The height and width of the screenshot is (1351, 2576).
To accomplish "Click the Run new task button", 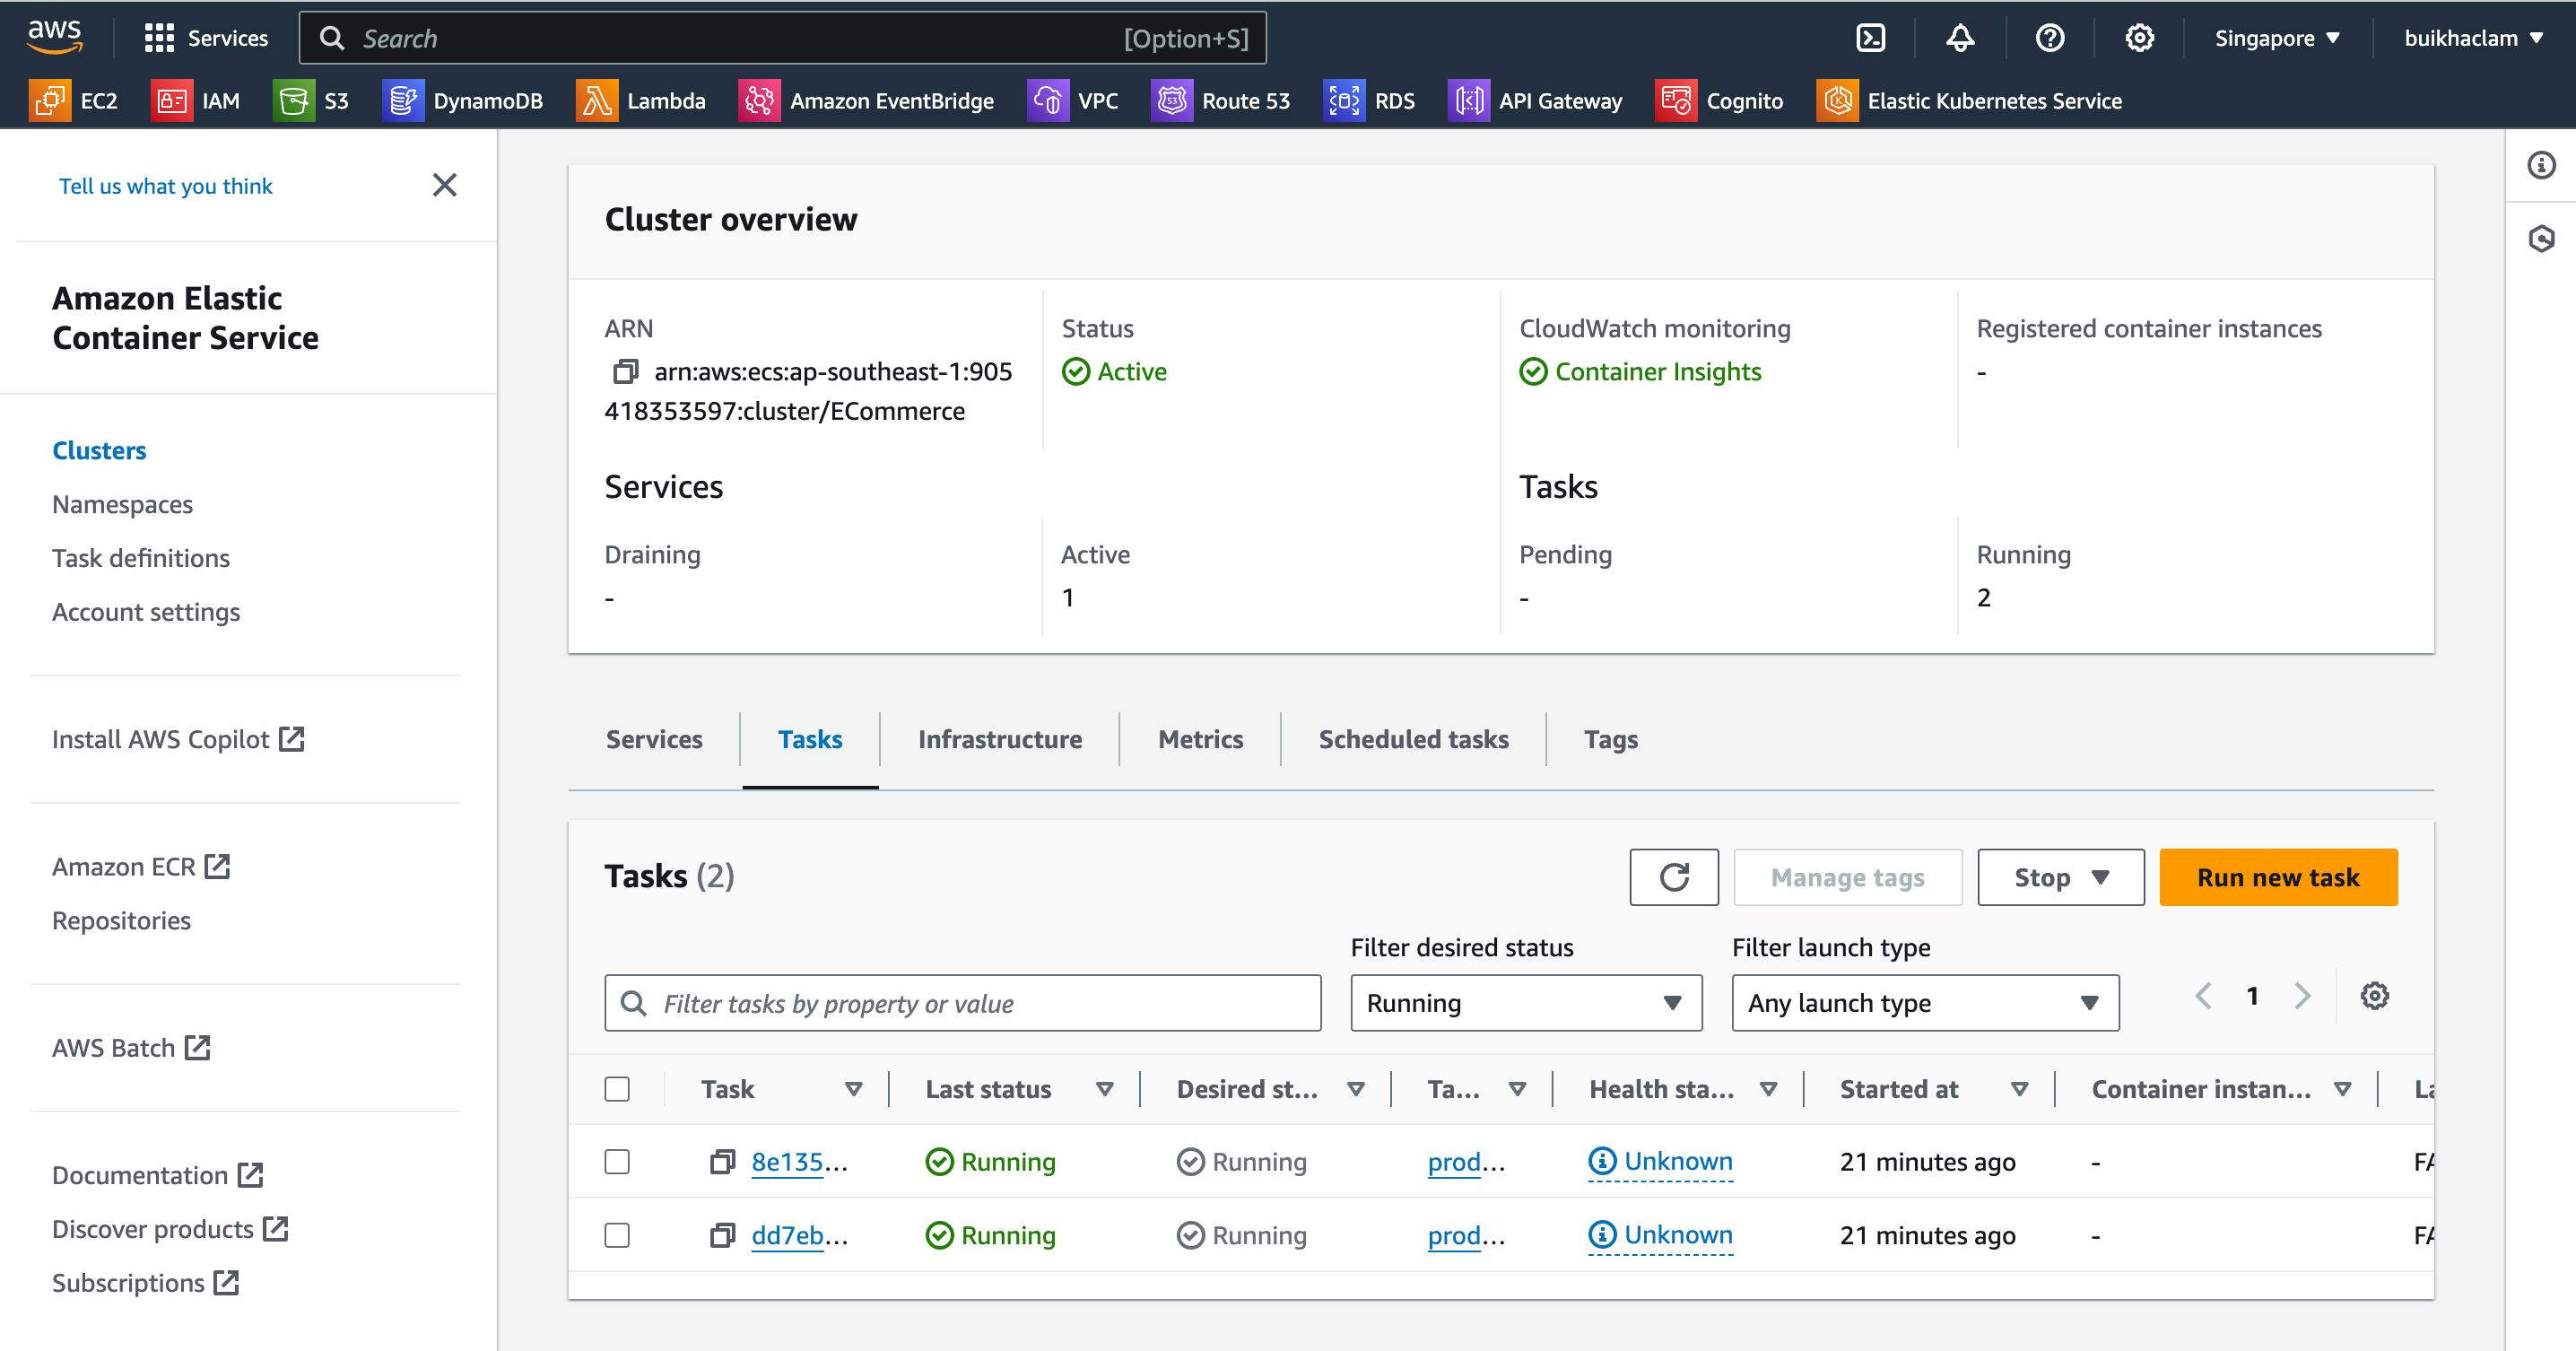I will pos(2278,877).
